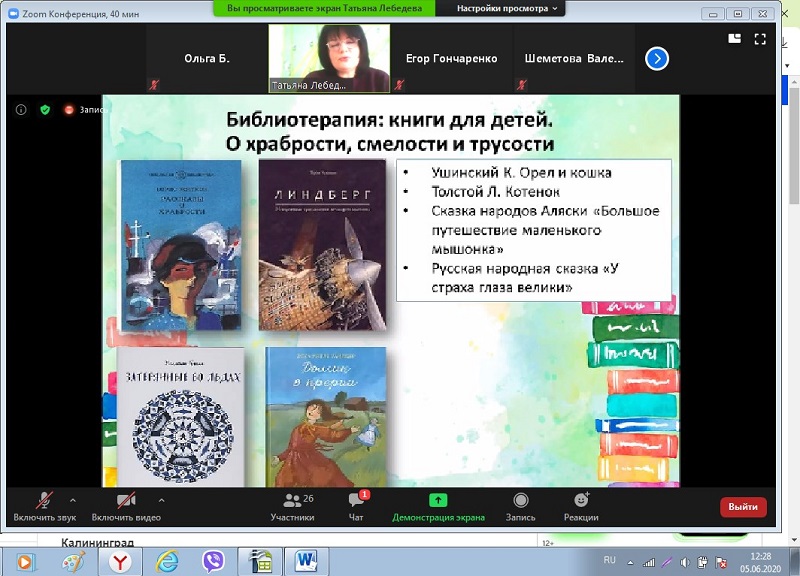The image size is (800, 576).
Task: Open Yandex browser in taskbar
Action: [x=120, y=562]
